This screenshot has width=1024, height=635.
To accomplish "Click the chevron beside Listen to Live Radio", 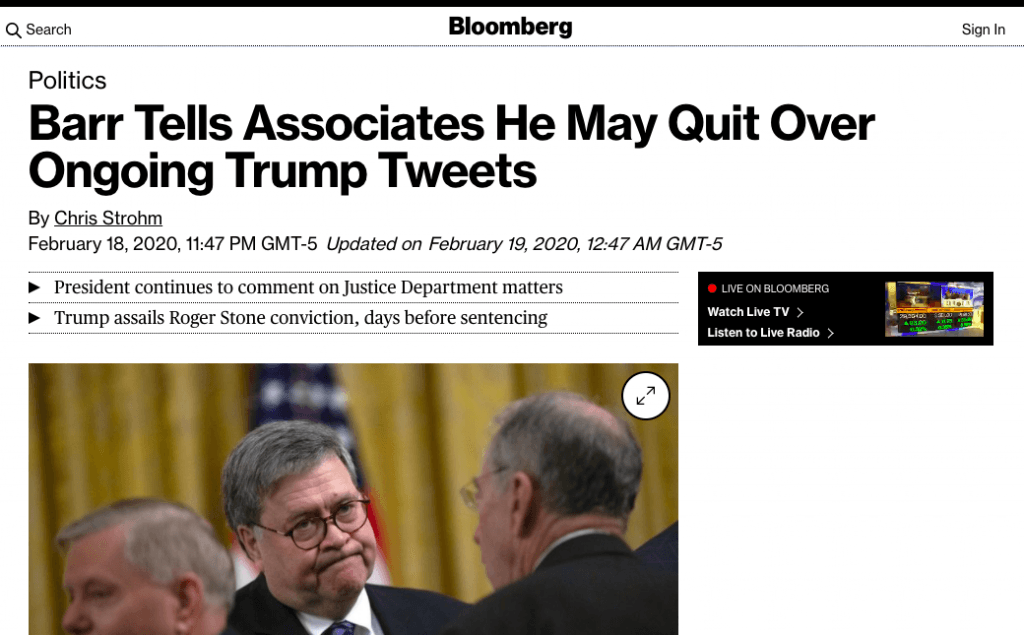I will pos(830,333).
